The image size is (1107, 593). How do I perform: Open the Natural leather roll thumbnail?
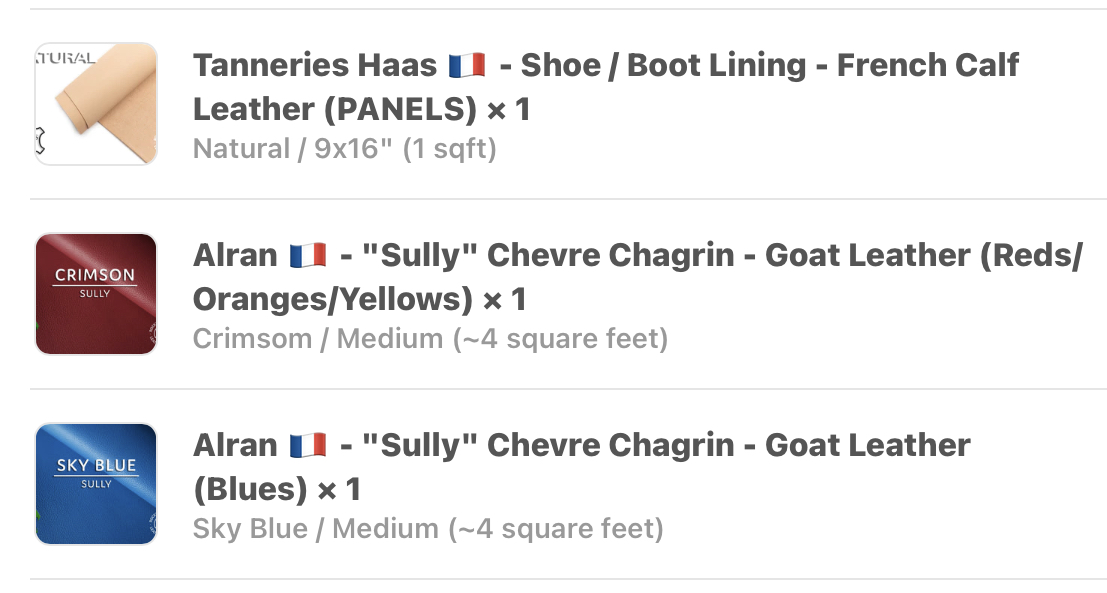[96, 104]
